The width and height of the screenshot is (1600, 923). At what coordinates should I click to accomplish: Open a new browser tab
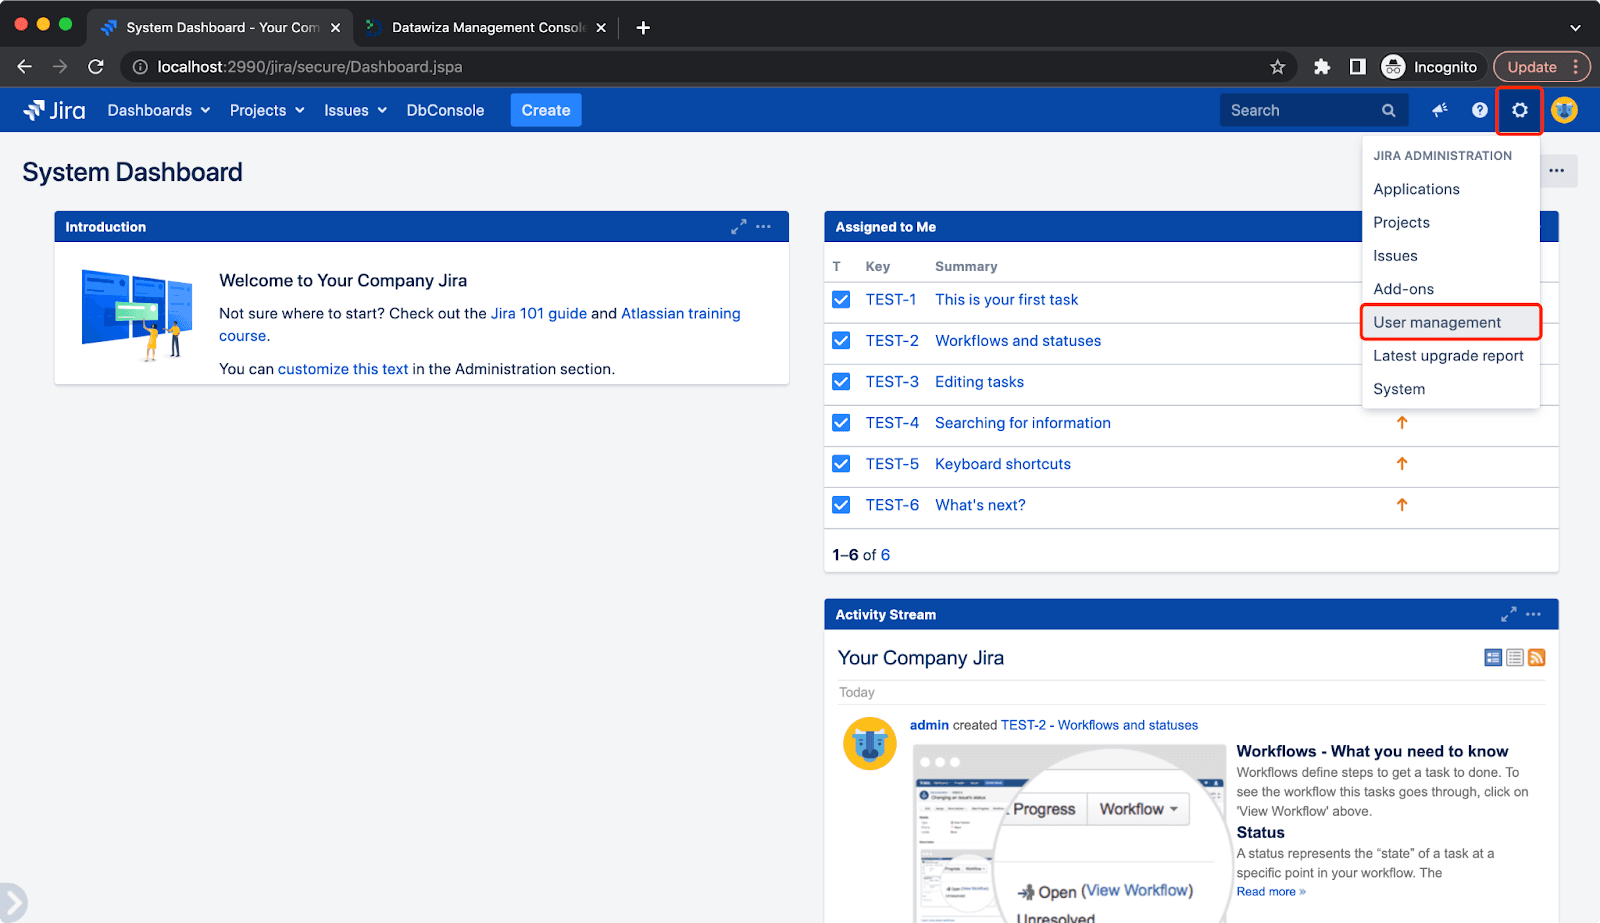click(643, 28)
